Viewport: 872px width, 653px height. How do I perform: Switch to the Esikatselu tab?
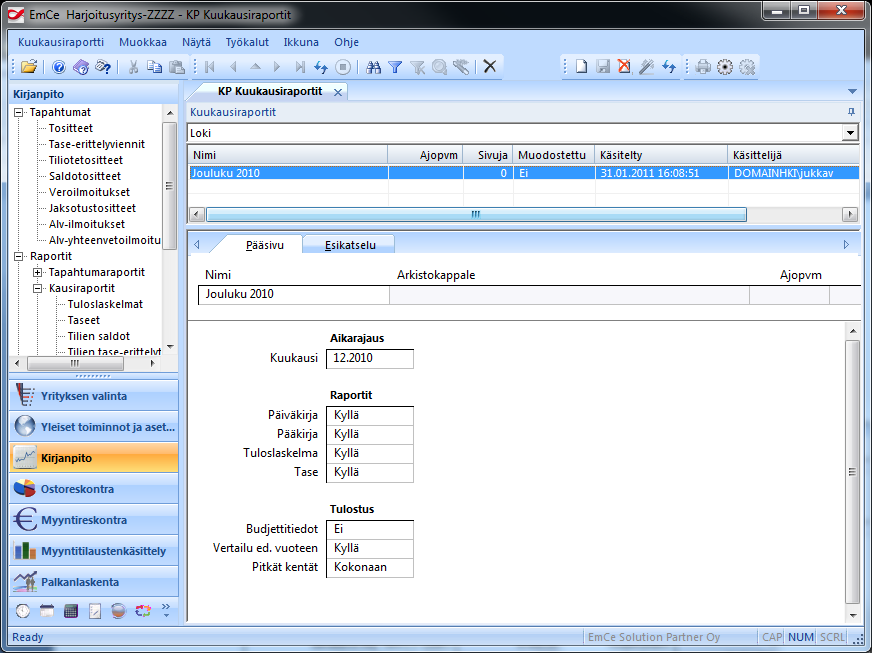pos(350,245)
